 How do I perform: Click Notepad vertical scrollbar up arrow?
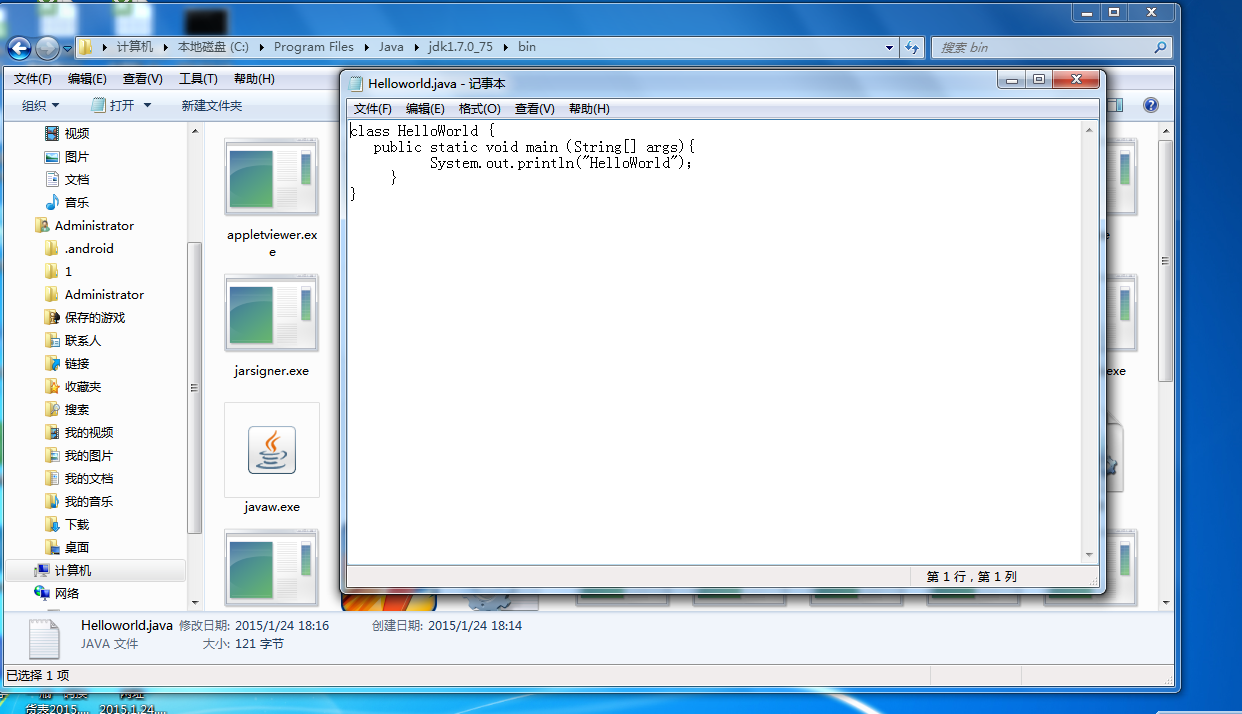[x=1090, y=129]
